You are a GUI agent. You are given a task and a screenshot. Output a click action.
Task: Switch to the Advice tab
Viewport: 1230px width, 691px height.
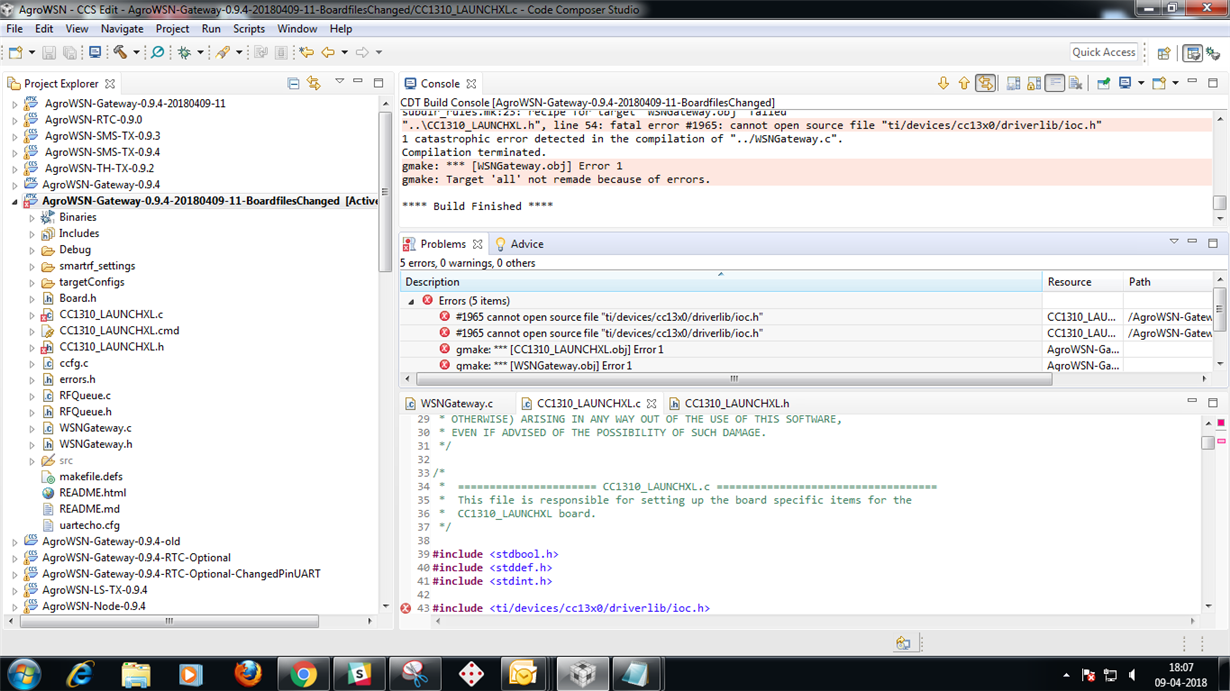click(x=527, y=244)
